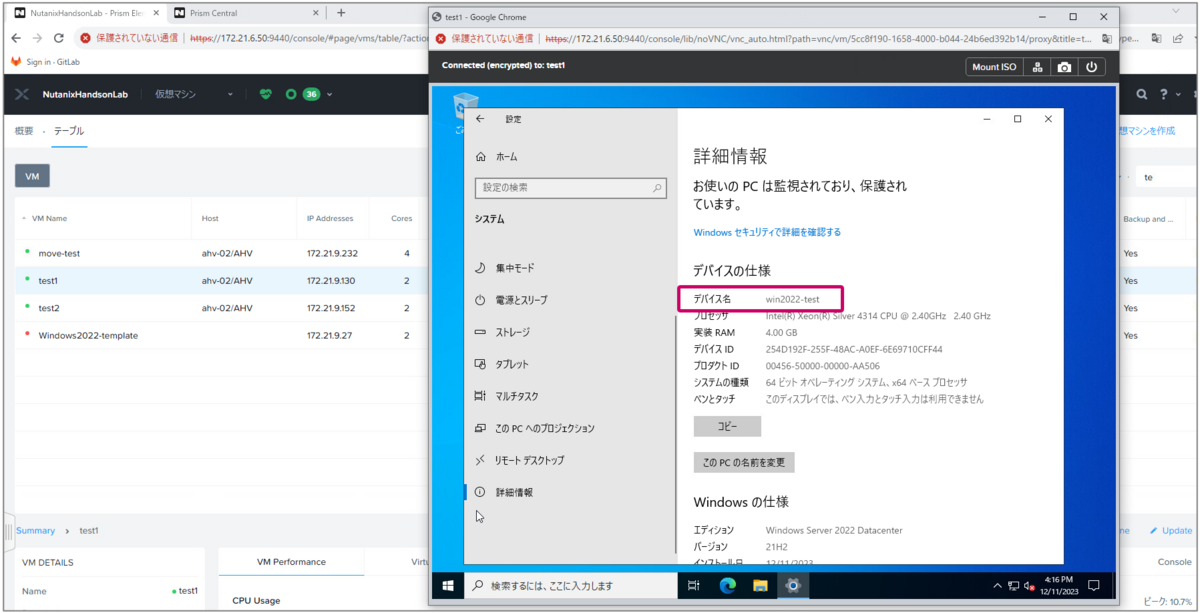Switch to テーブル (Table) tab
The image size is (1200, 613).
coord(69,131)
